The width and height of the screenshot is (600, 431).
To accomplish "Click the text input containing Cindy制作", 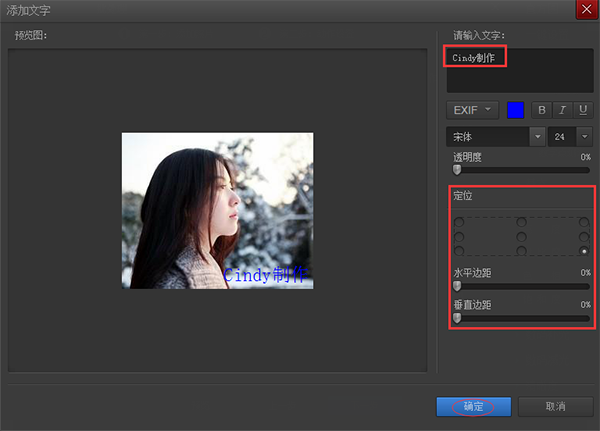I will 520,70.
